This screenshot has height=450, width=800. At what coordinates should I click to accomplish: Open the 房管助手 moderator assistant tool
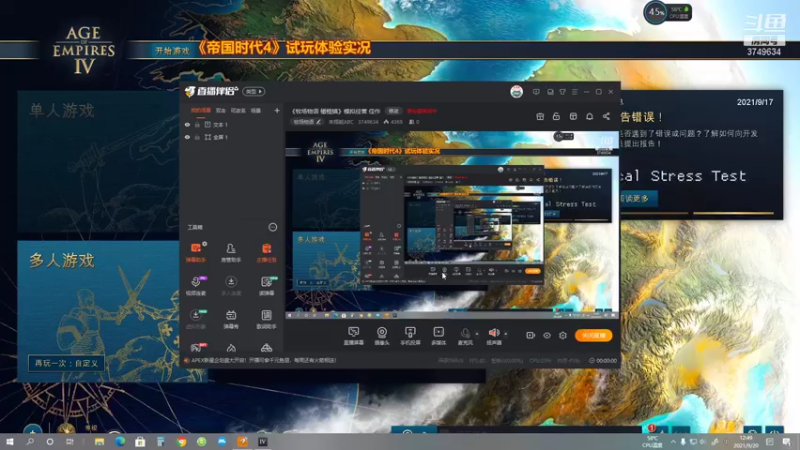[231, 252]
